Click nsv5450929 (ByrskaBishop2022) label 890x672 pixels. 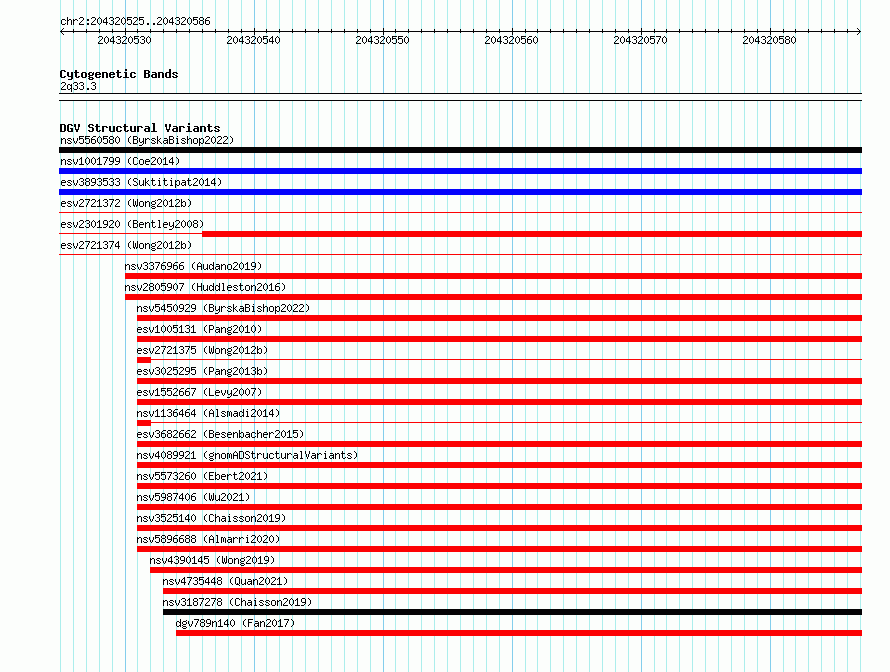[x=223, y=308]
